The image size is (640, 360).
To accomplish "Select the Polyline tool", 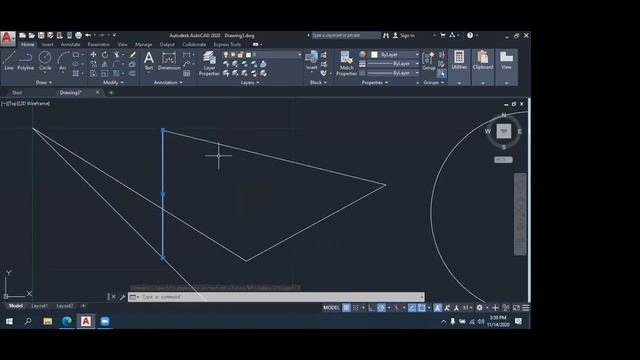I will coord(25,60).
